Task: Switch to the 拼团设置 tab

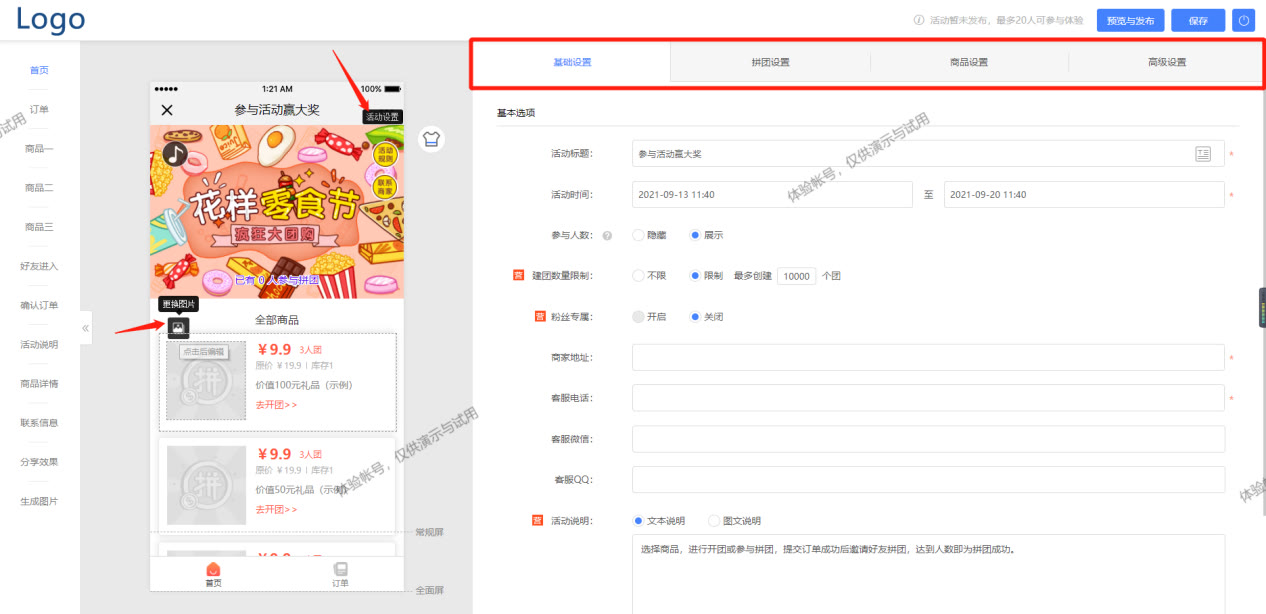Action: [x=770, y=62]
